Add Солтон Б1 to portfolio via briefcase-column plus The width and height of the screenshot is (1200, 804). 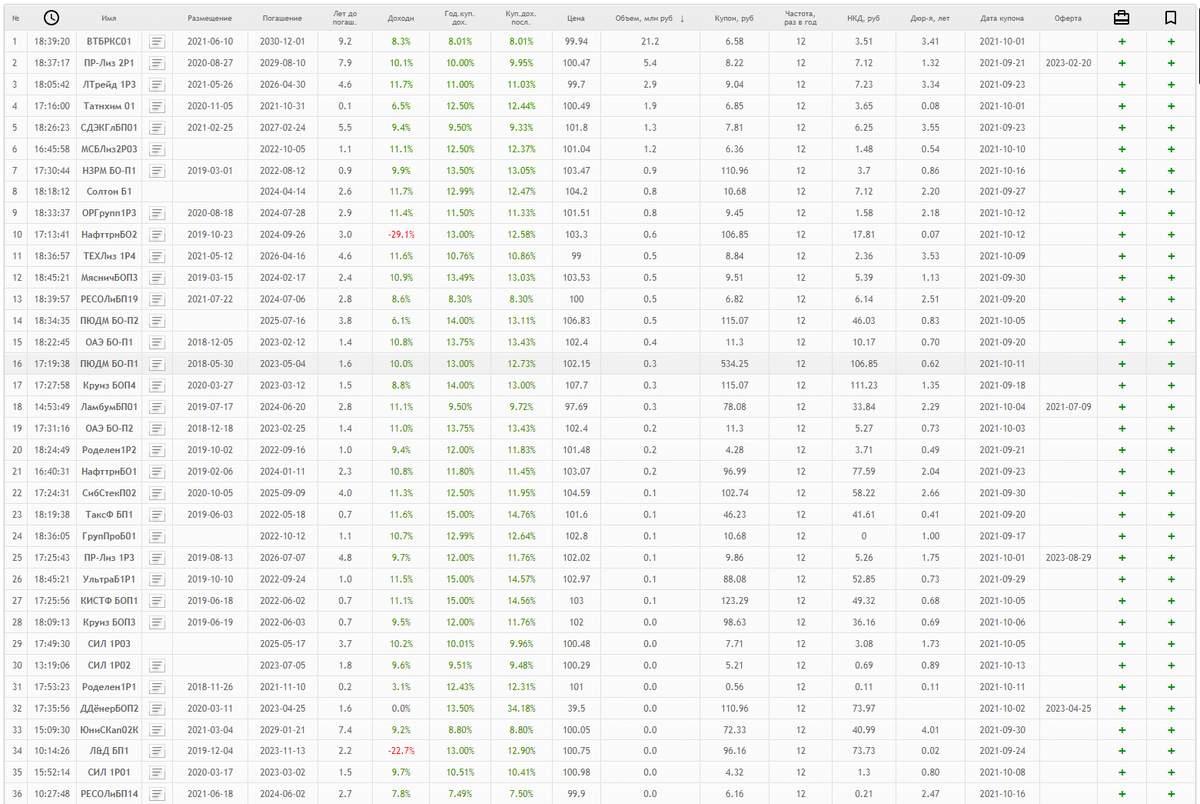click(1122, 192)
